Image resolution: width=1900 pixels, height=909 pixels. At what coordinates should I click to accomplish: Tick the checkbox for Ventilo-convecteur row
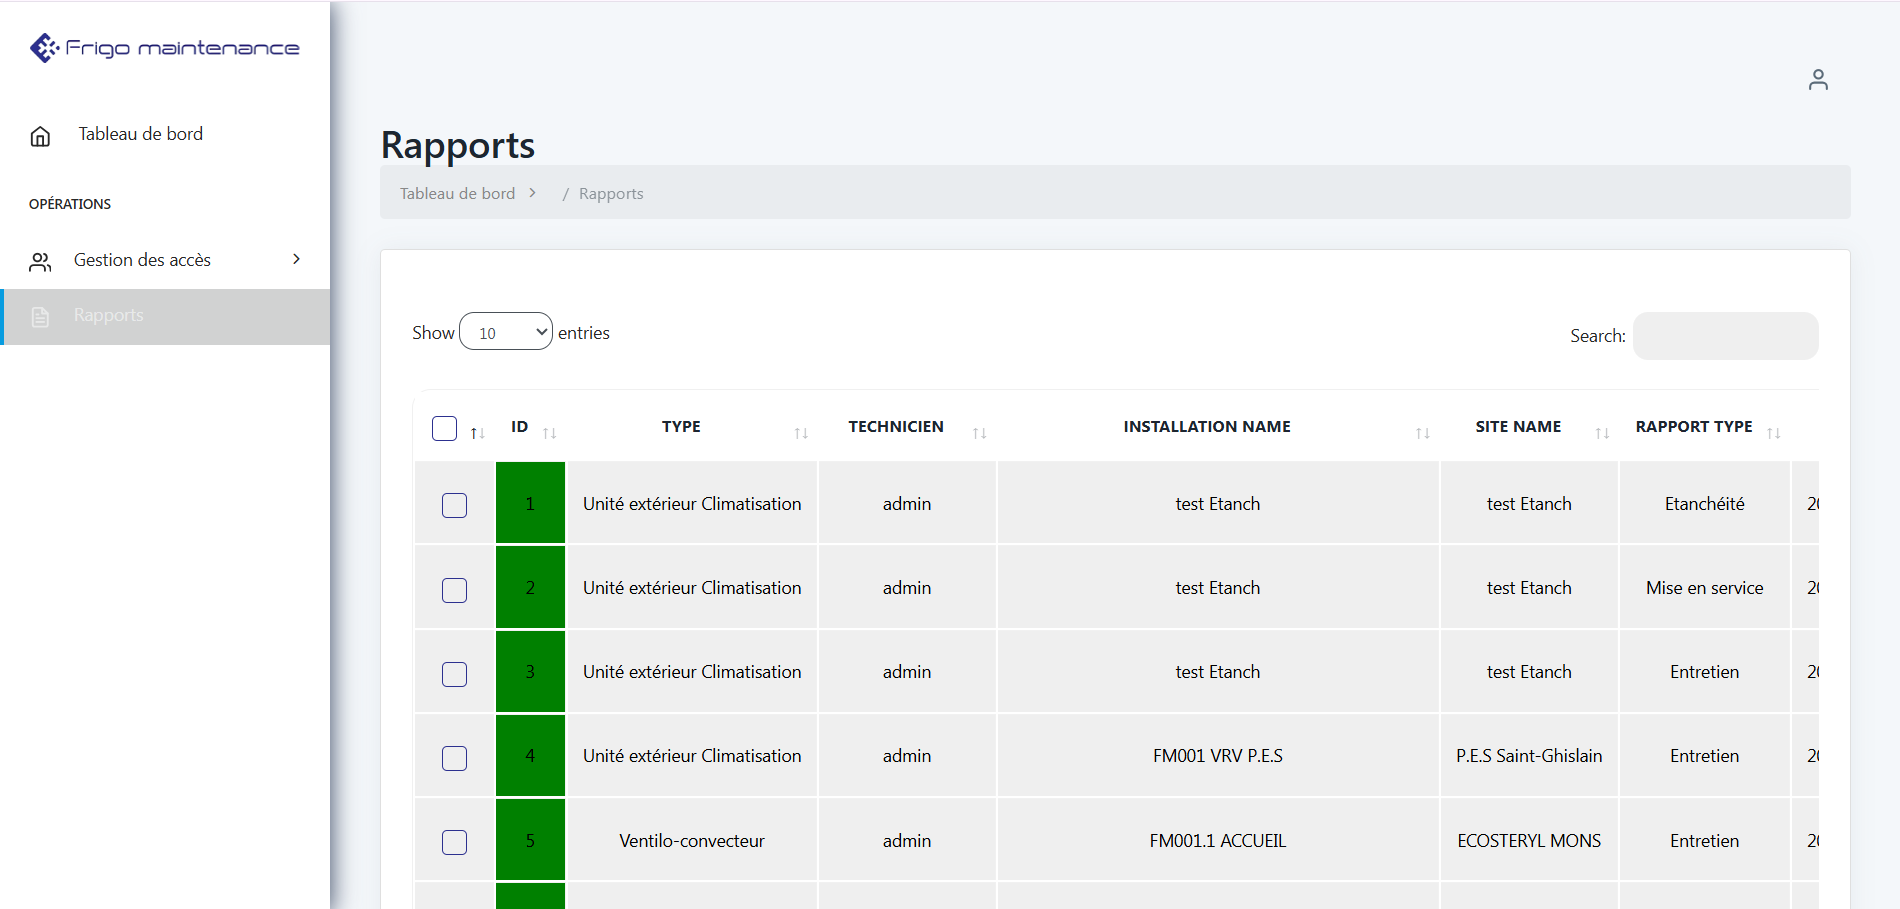455,842
